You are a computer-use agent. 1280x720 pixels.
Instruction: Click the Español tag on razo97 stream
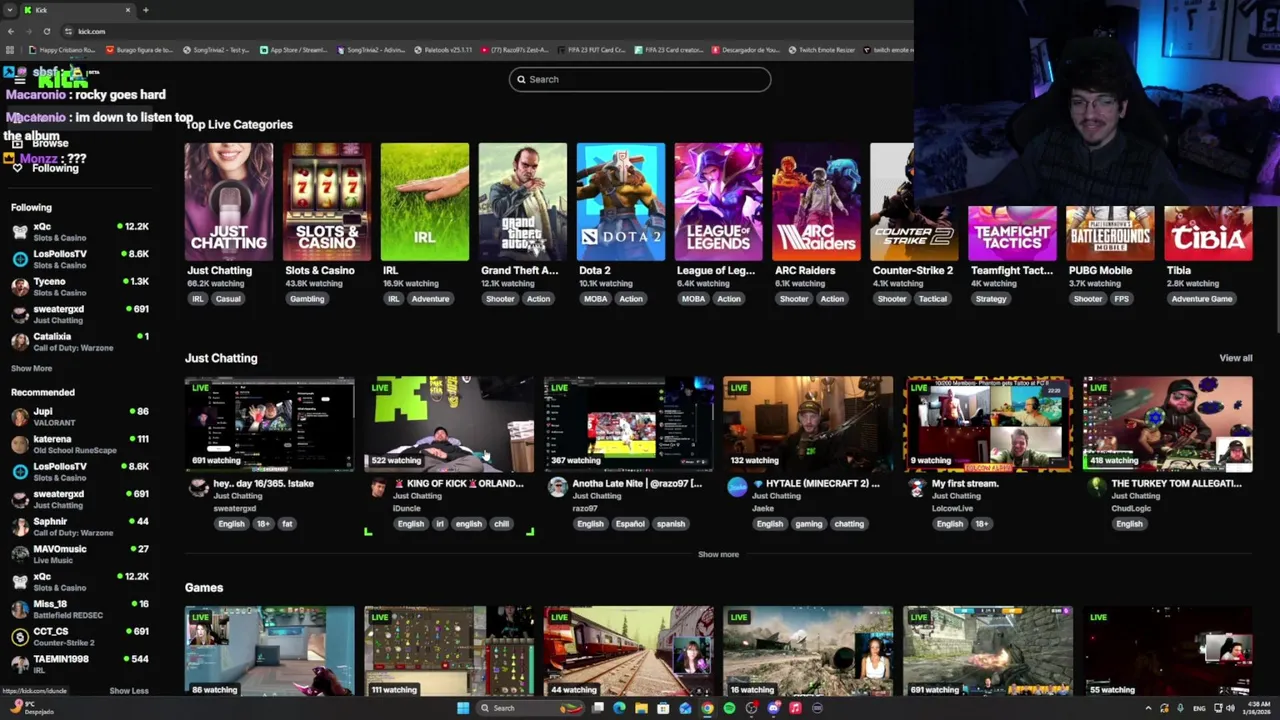pos(630,524)
